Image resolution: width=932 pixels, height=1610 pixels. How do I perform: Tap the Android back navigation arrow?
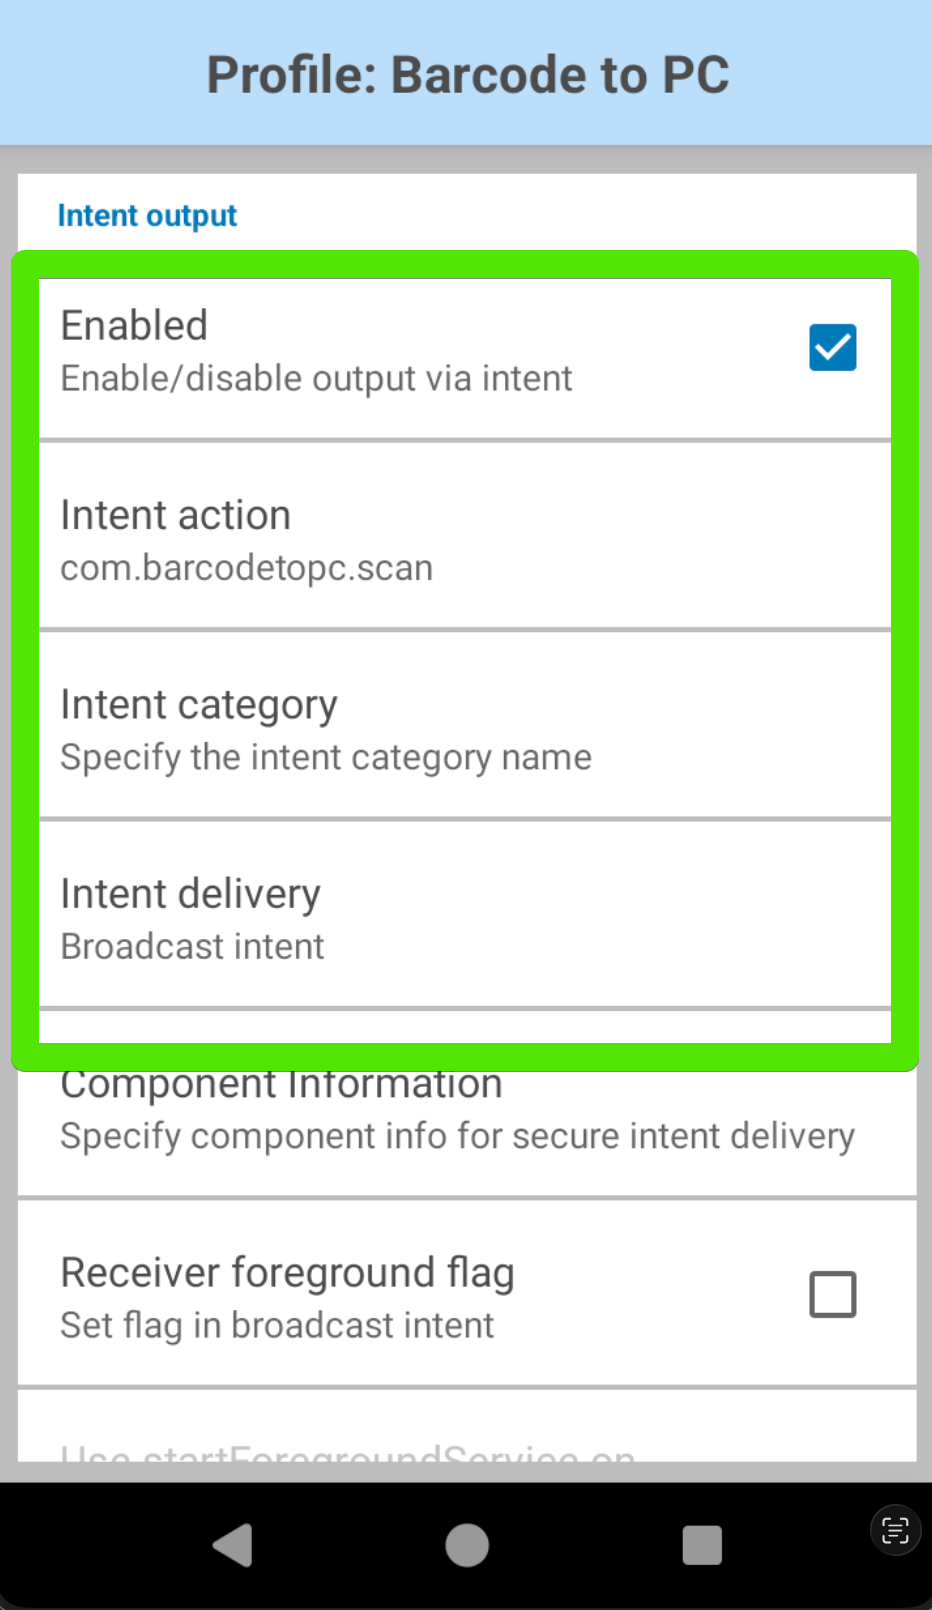(234, 1545)
